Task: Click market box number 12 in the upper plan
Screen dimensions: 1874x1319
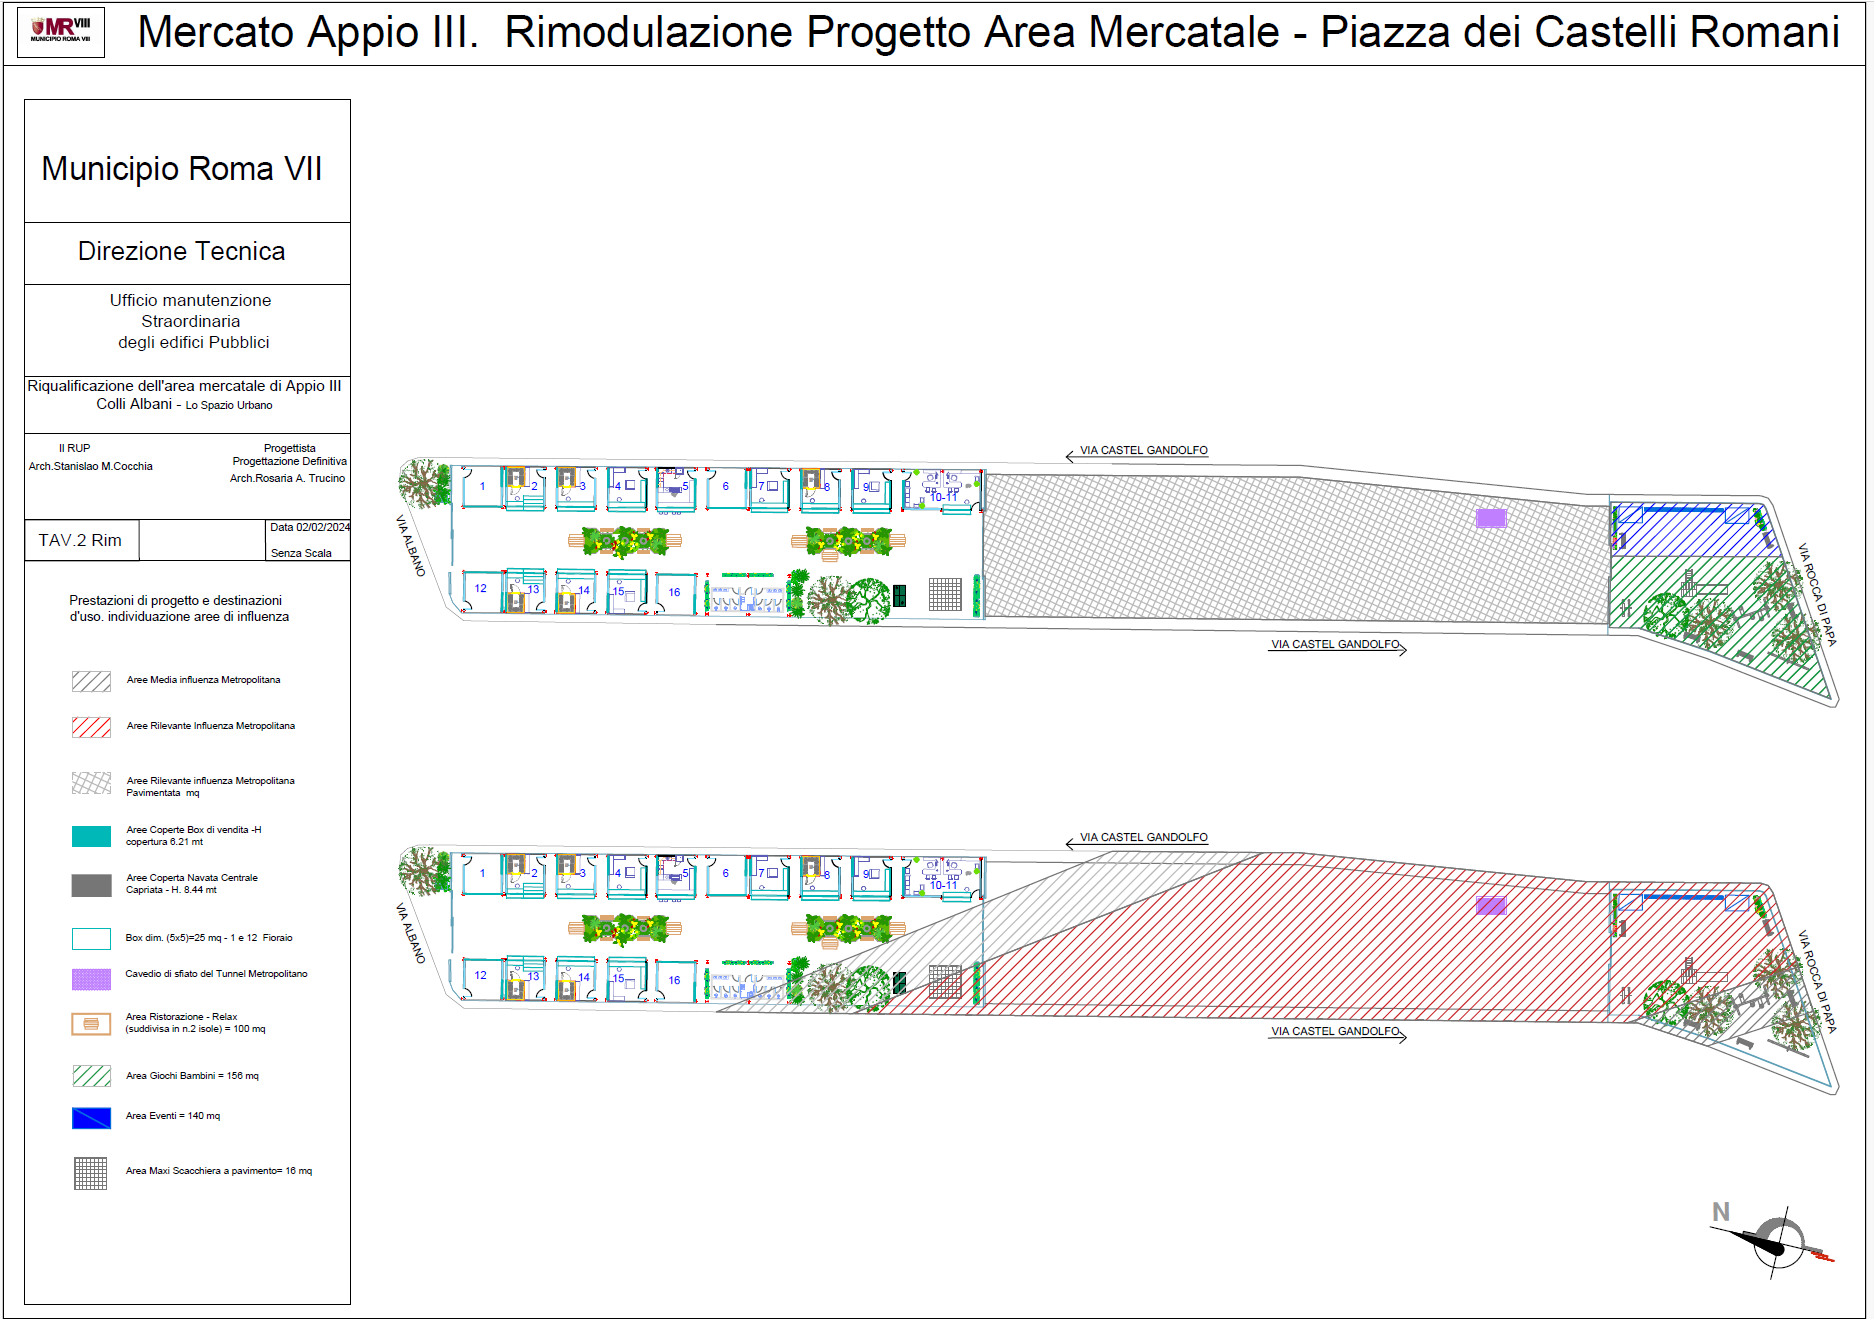Action: tap(481, 589)
